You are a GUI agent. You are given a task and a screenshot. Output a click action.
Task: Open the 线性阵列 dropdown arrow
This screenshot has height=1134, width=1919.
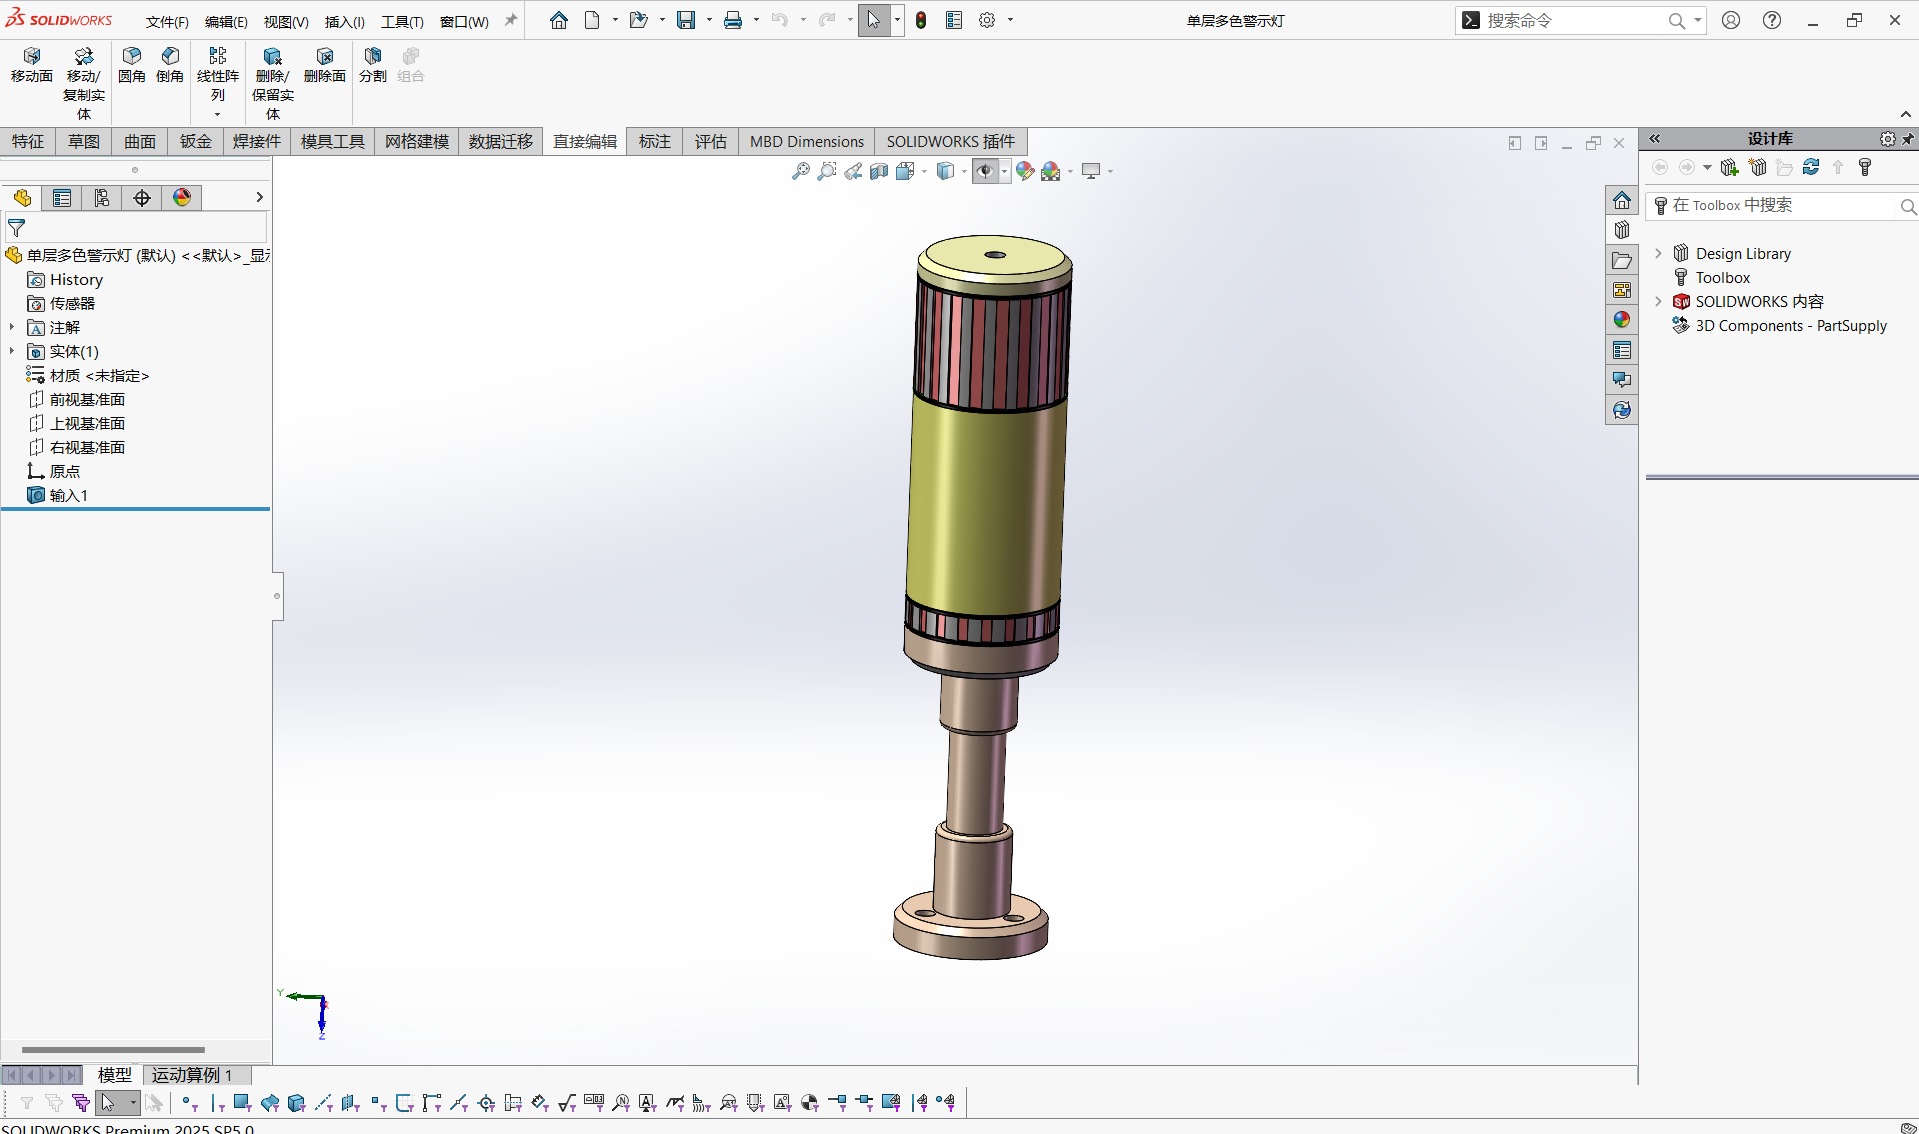217,114
